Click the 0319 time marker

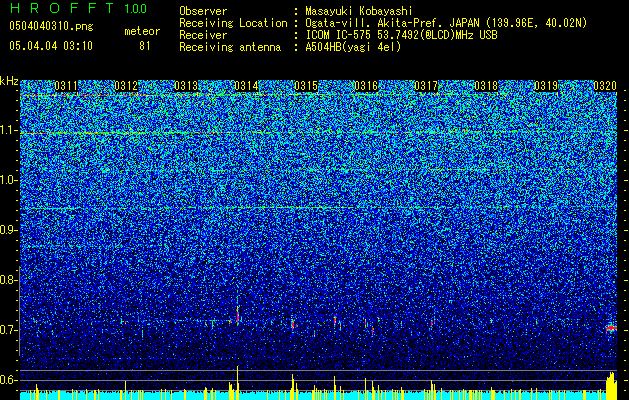point(546,86)
